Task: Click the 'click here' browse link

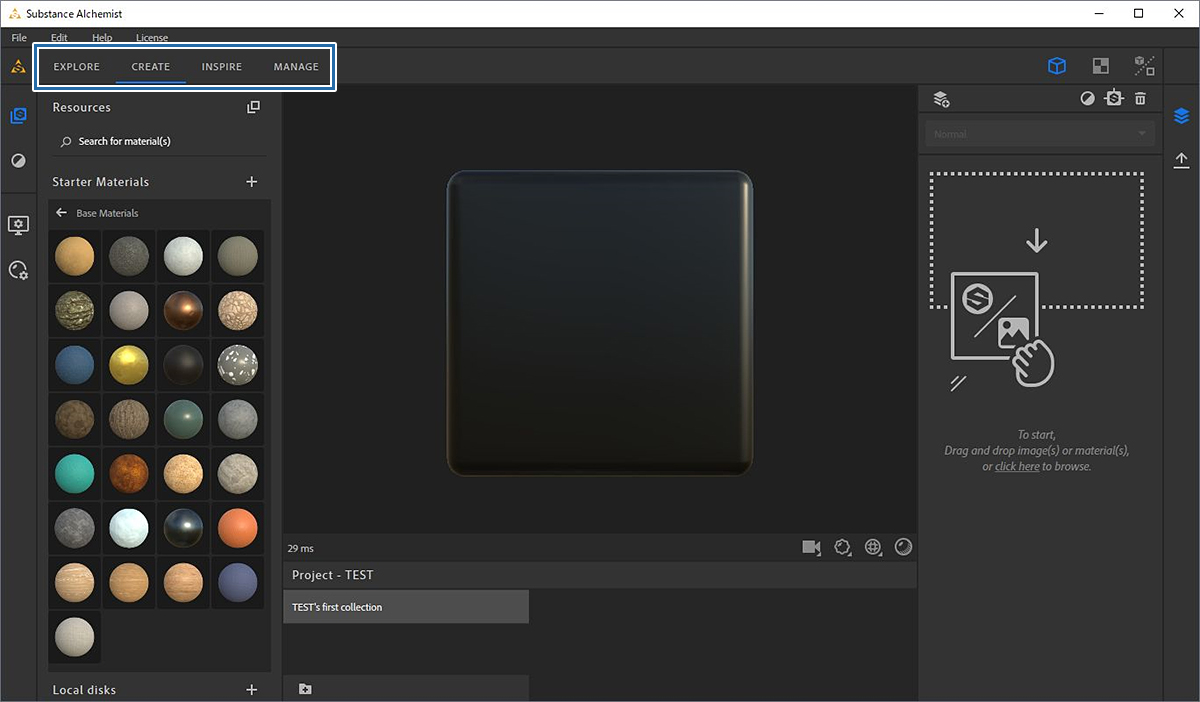Action: click(1017, 467)
